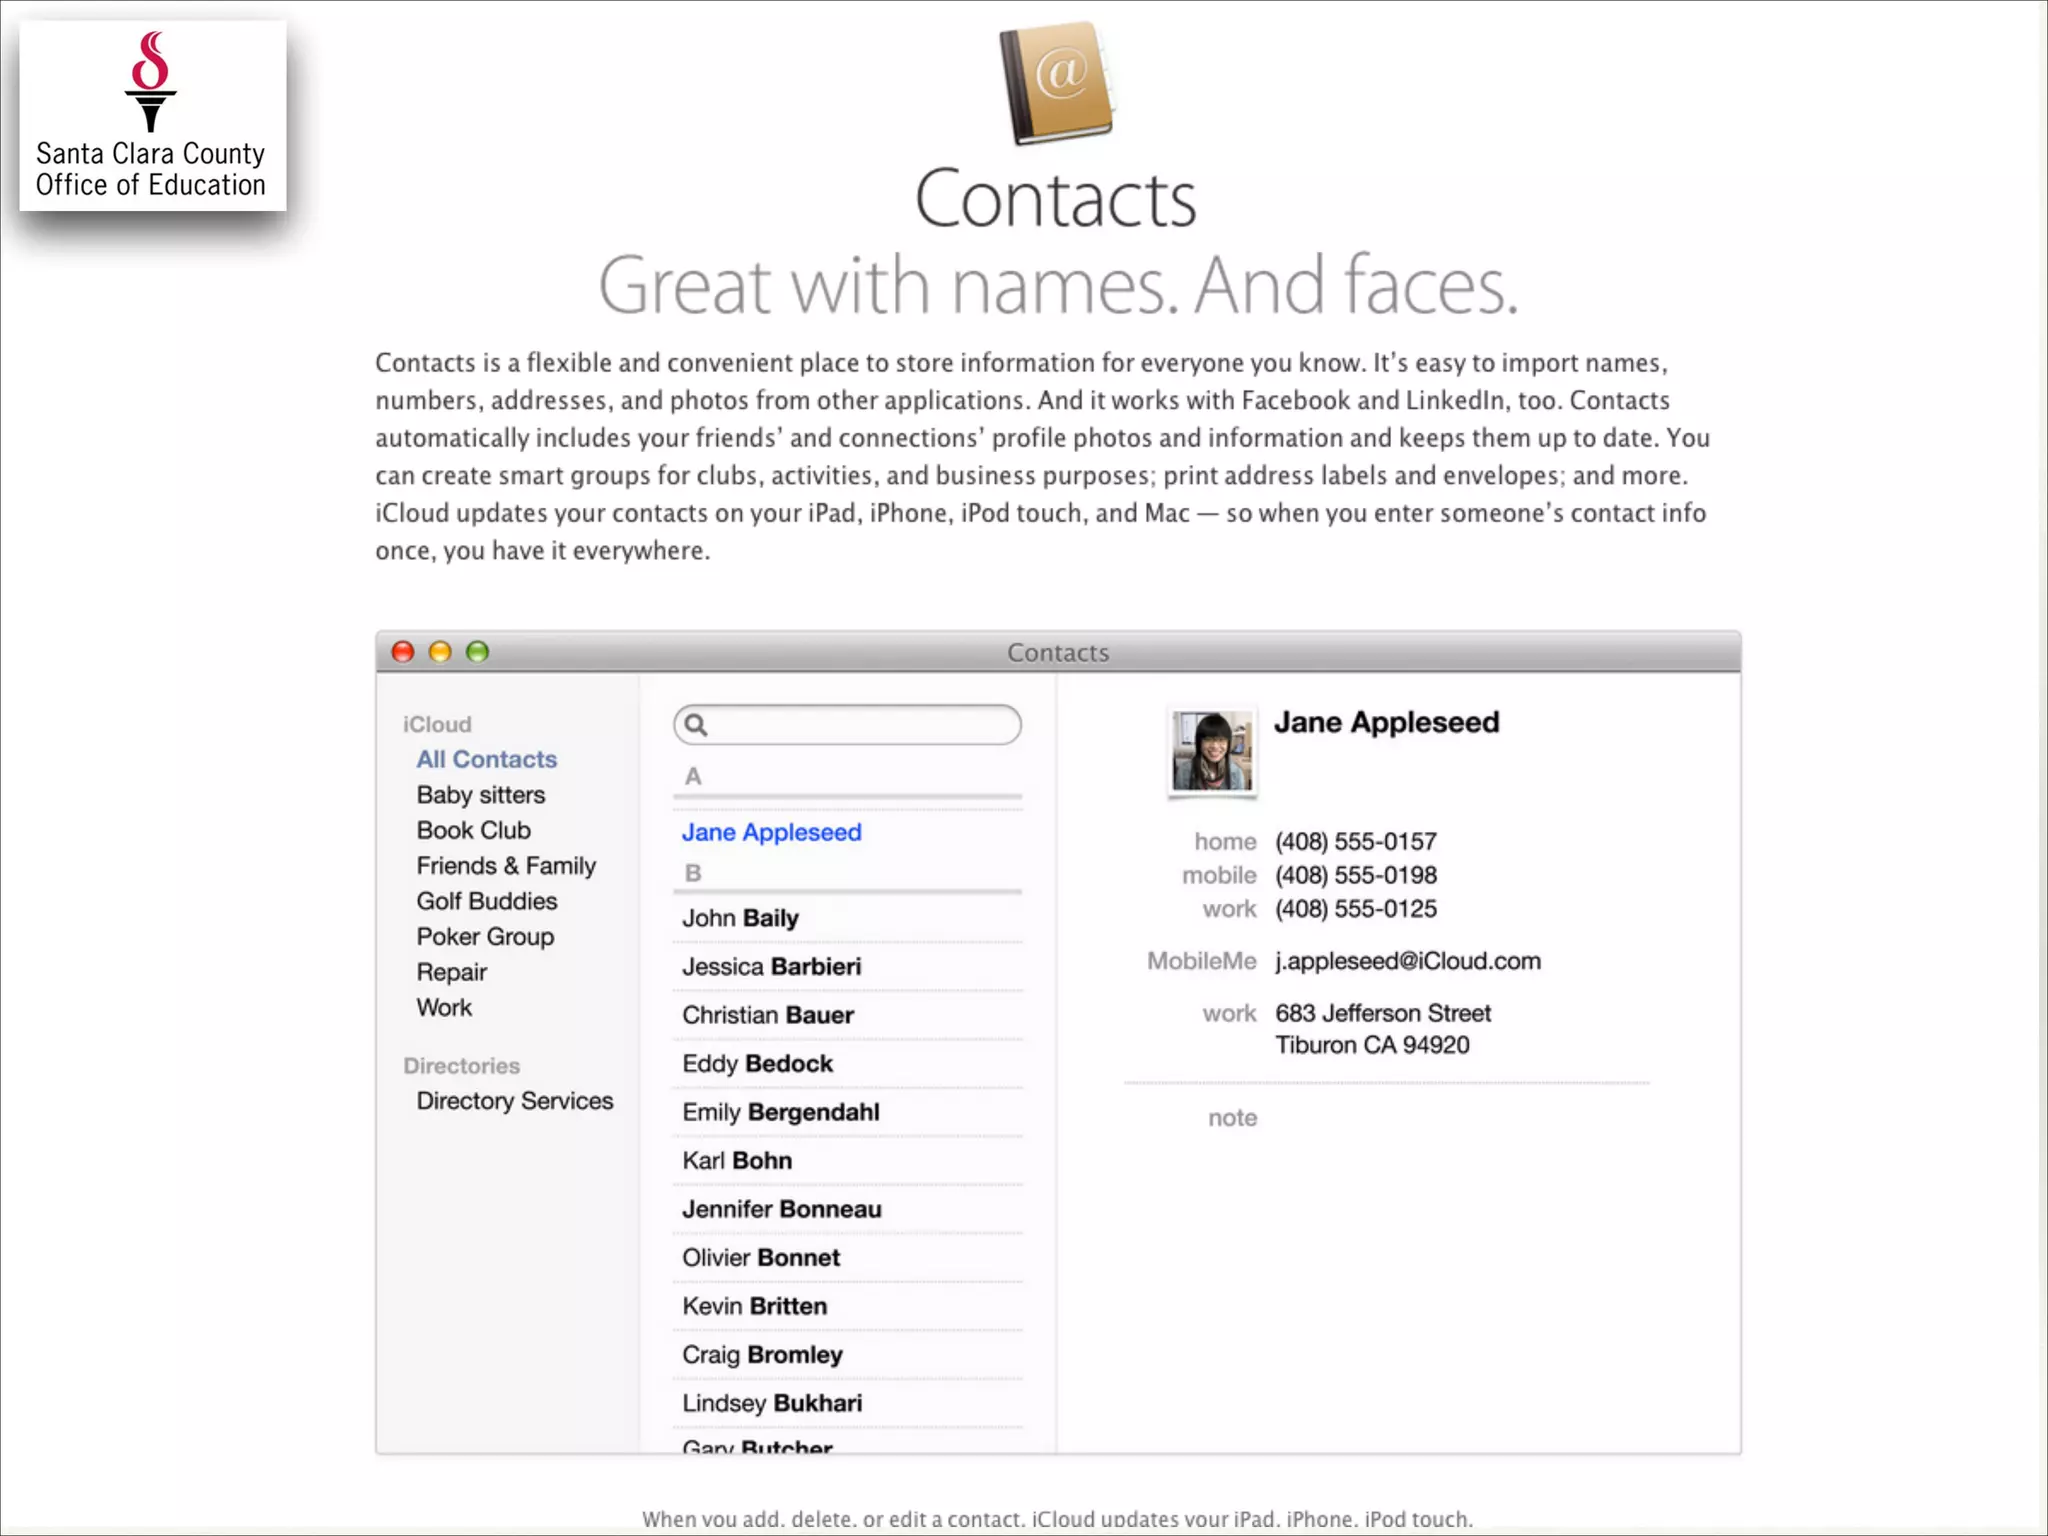
Task: Click the Contacts address book icon
Action: point(1057,83)
